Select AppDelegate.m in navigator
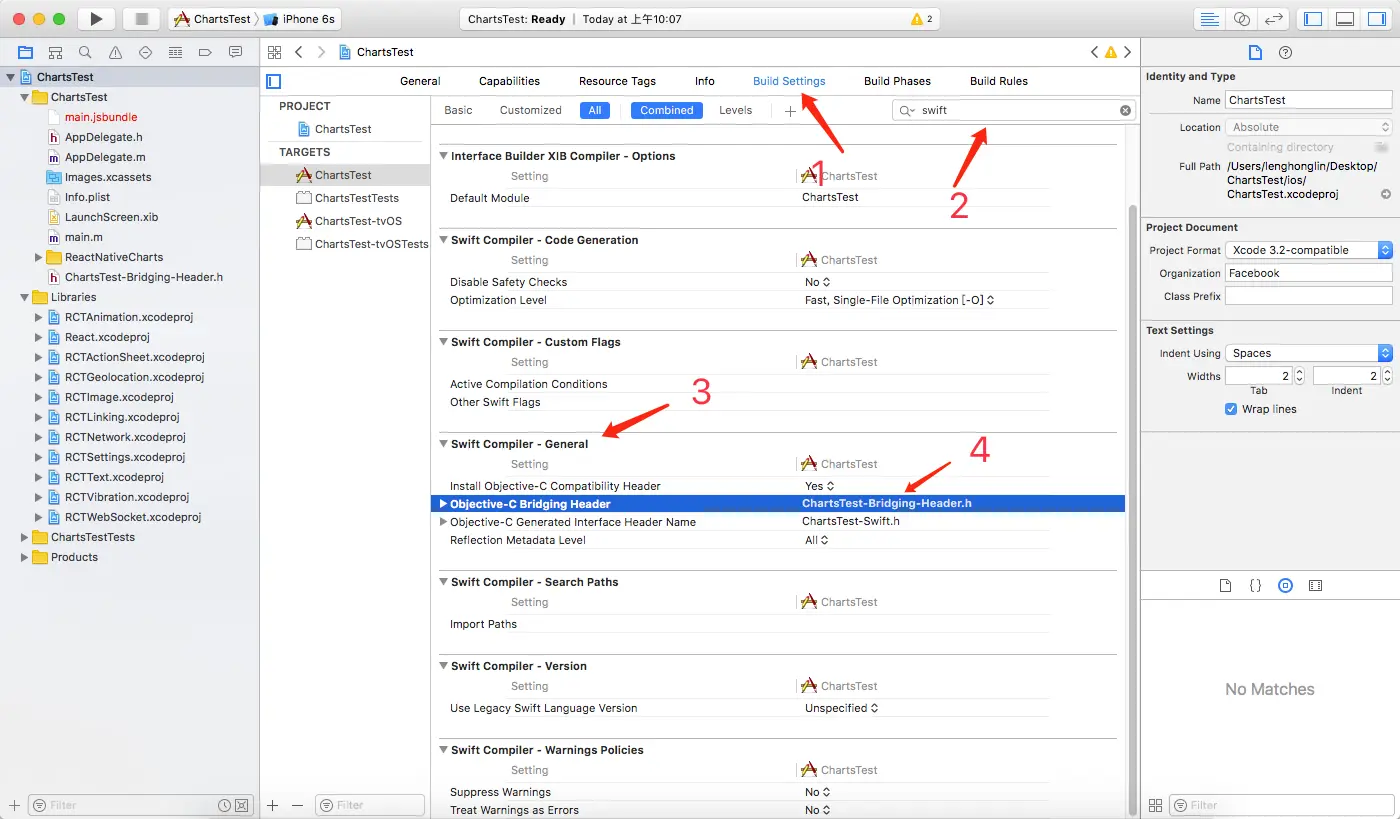This screenshot has height=819, width=1400. coord(105,157)
